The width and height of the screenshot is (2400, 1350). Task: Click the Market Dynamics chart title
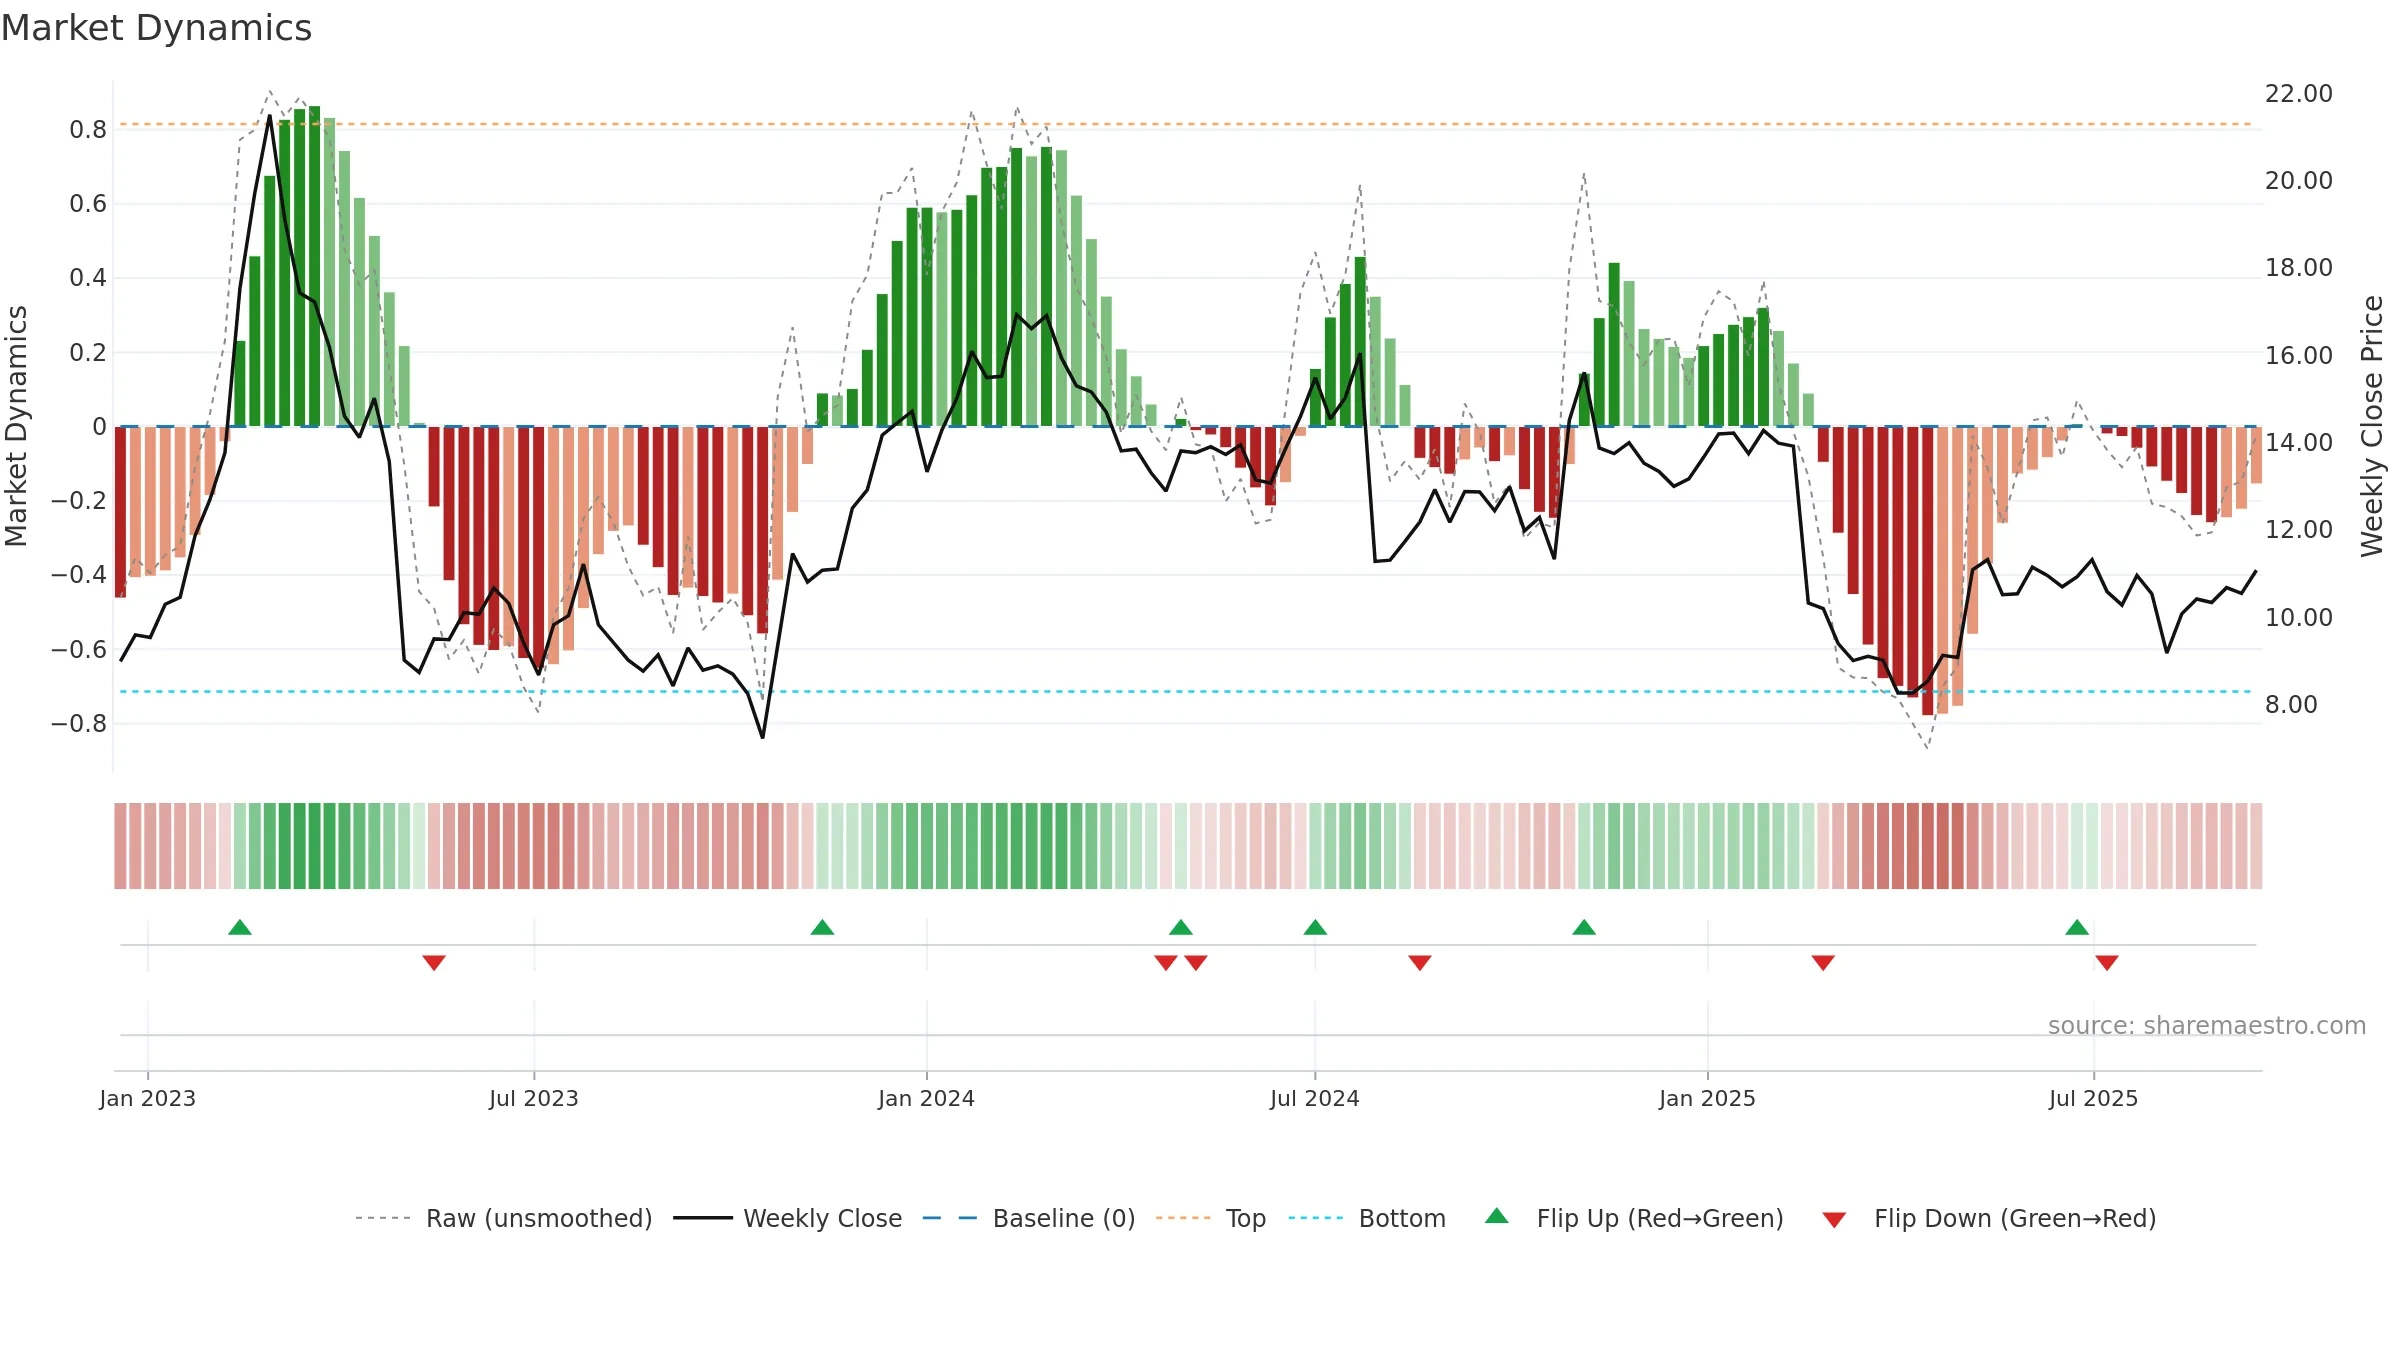[x=156, y=28]
